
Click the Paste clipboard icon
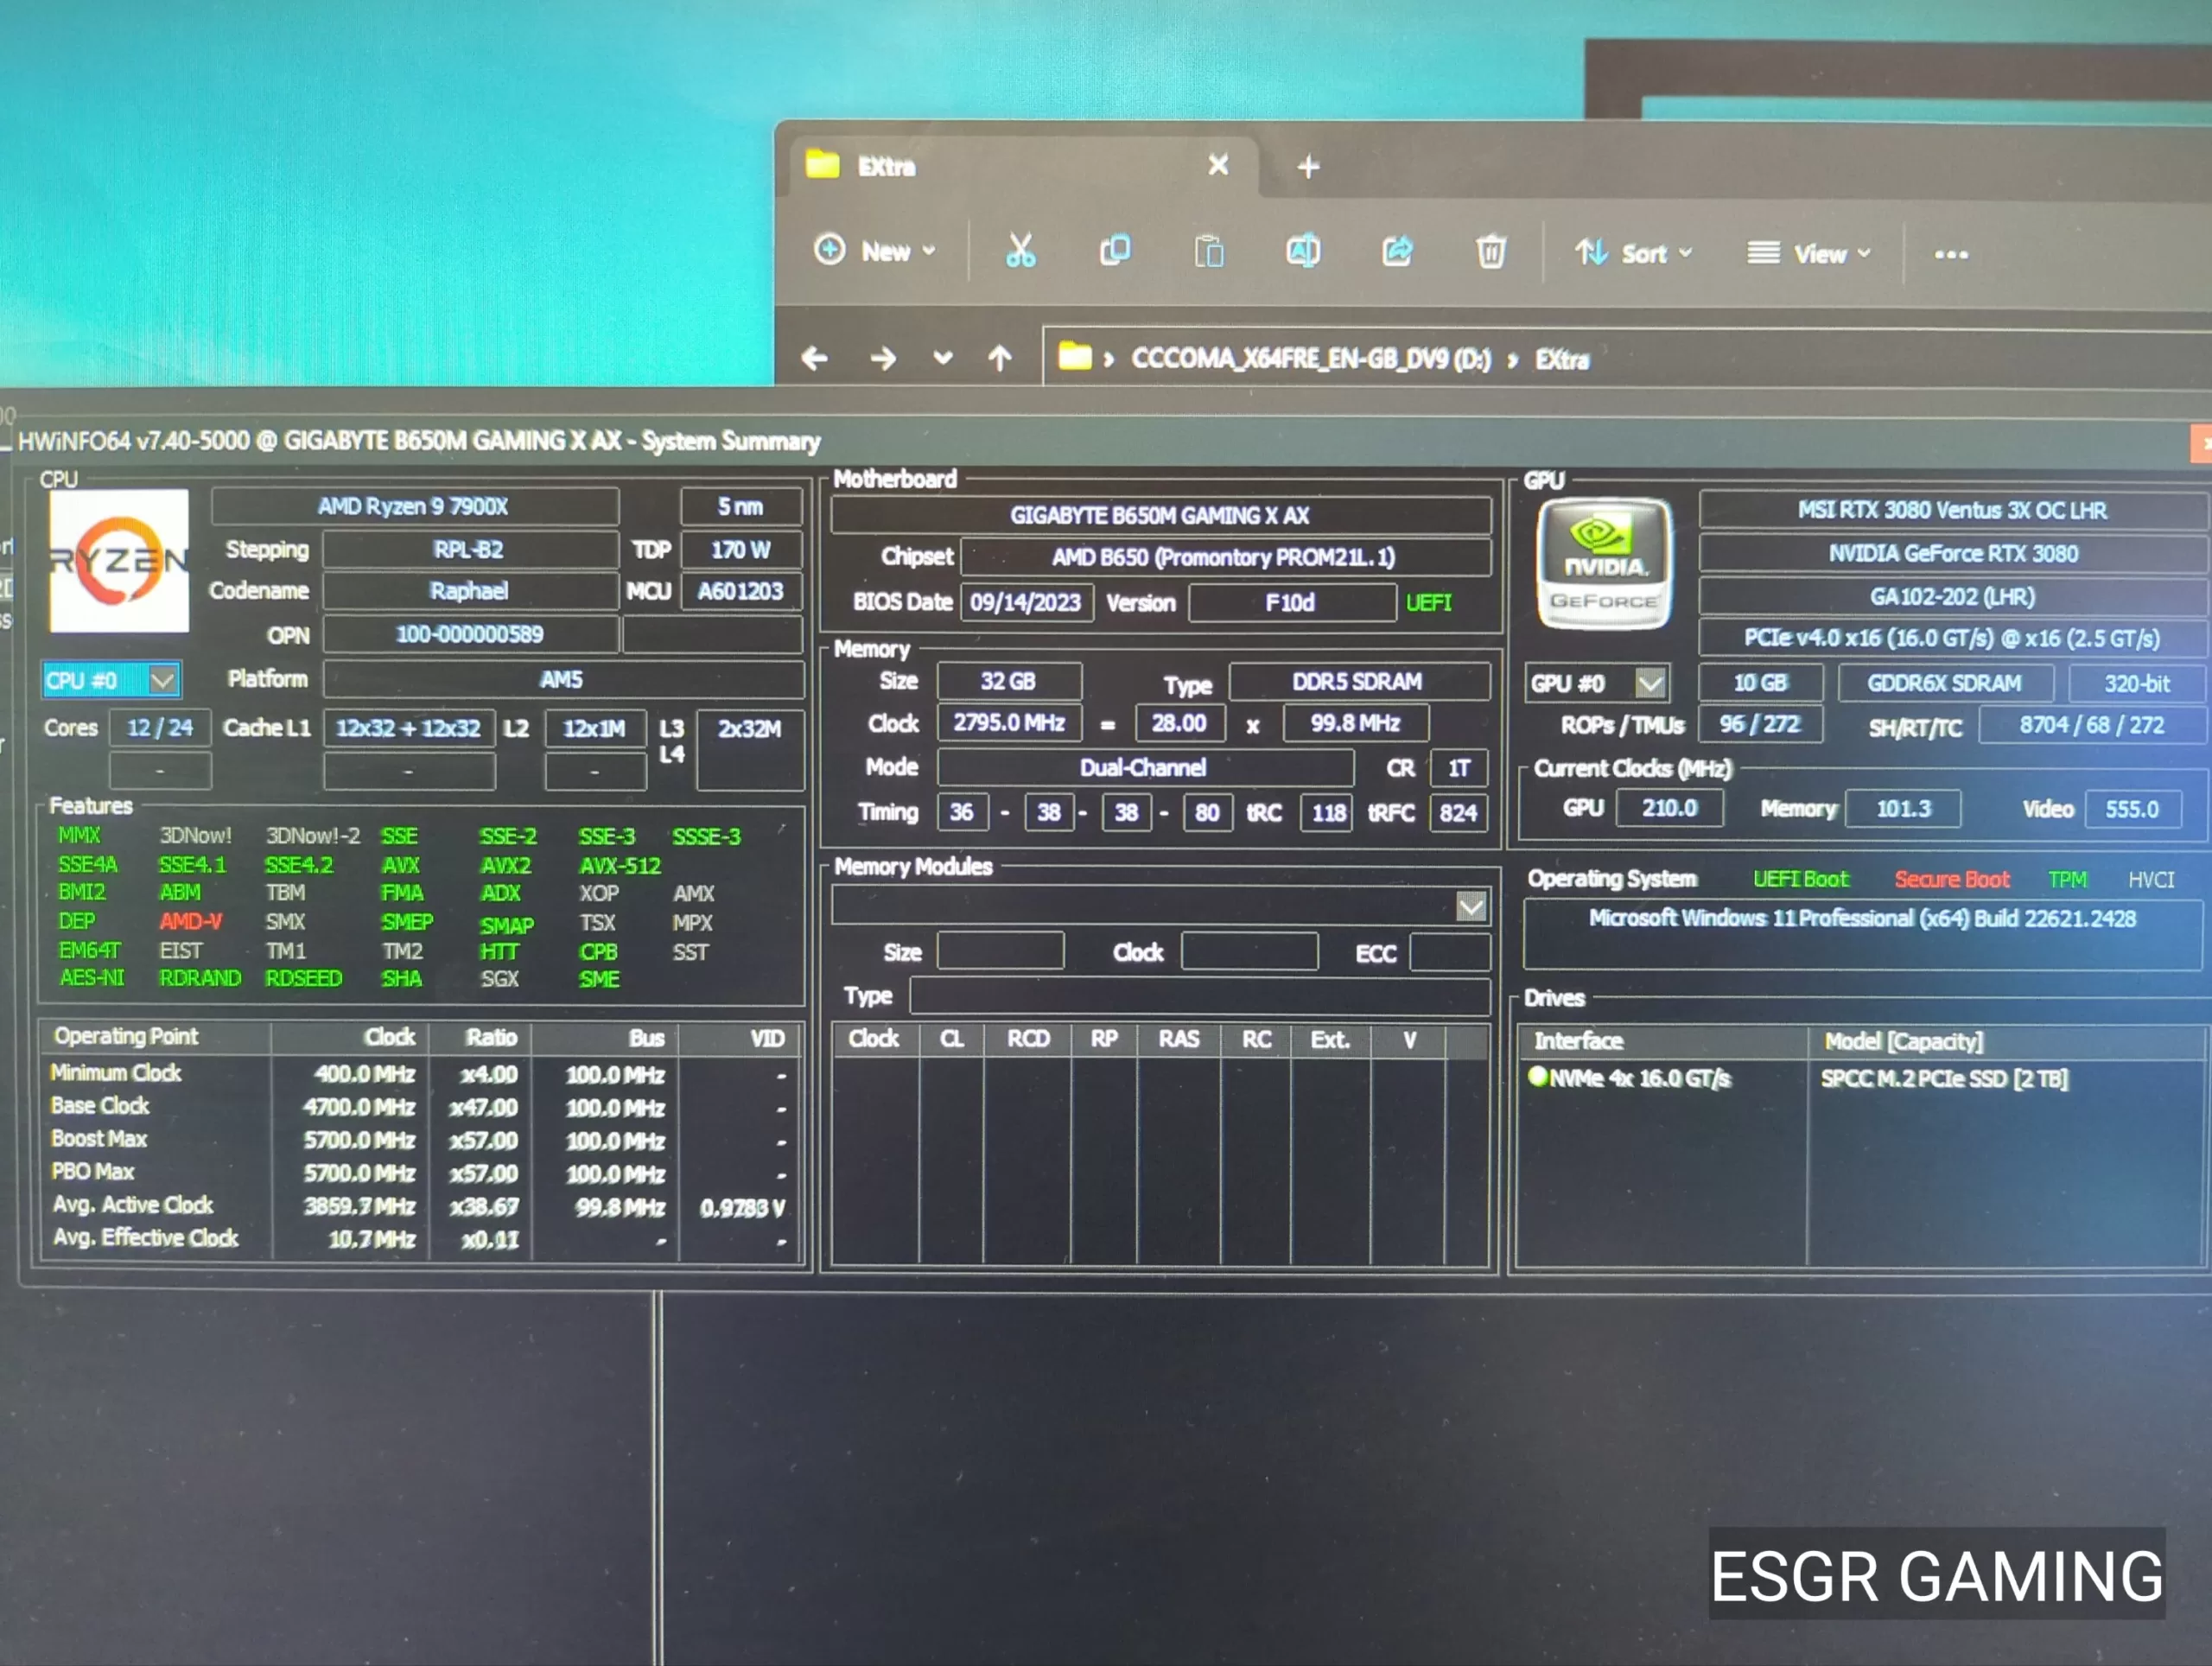click(1208, 252)
